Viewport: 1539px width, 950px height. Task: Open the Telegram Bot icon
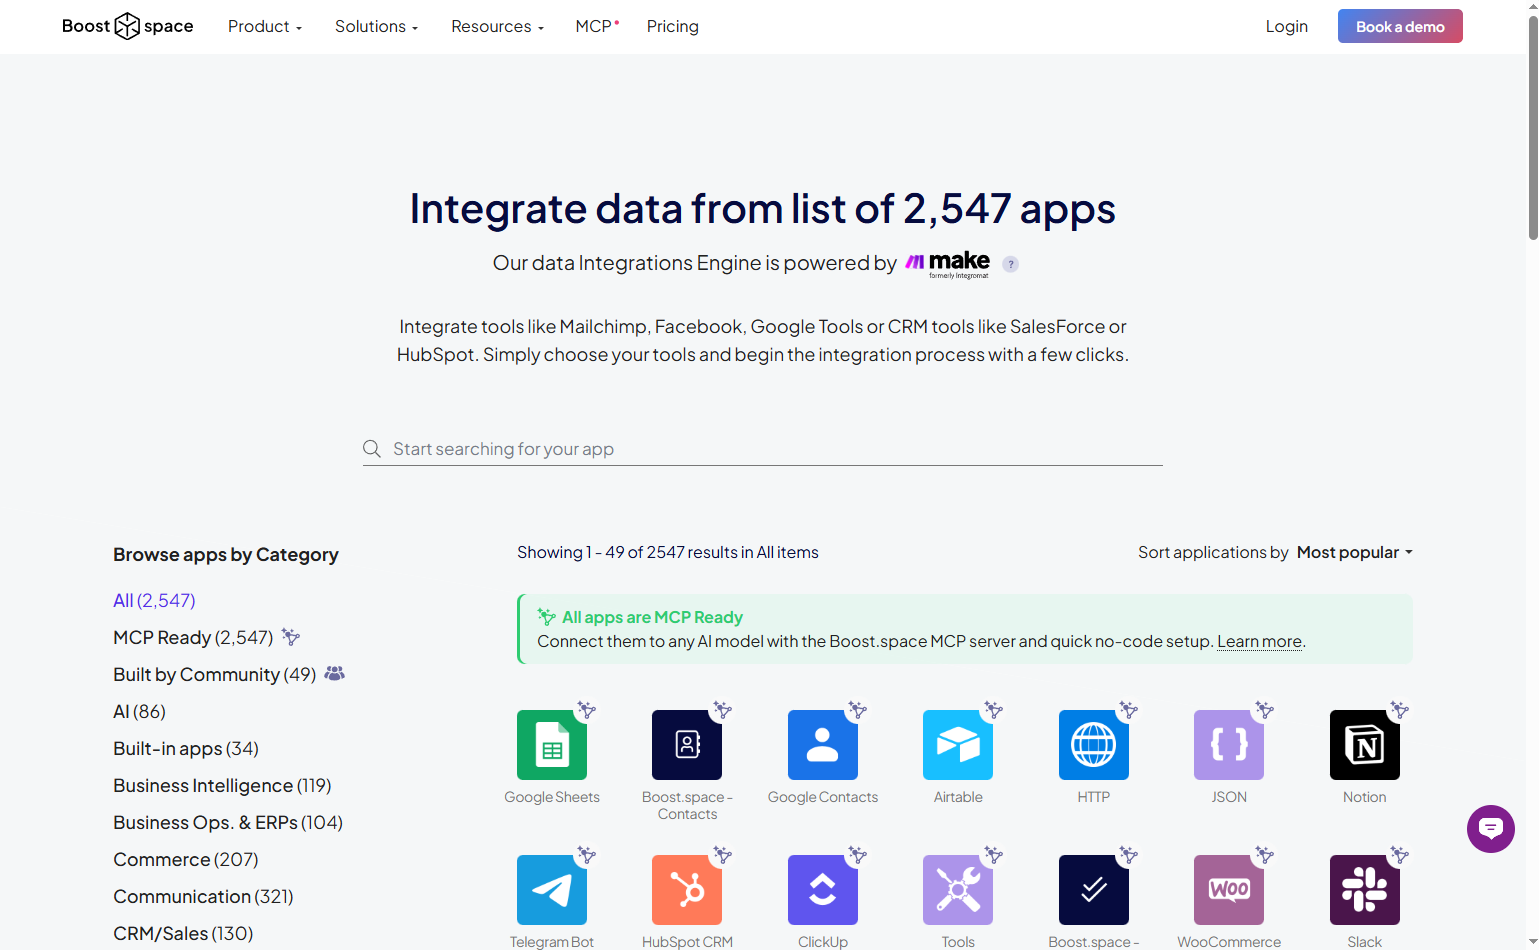pyautogui.click(x=551, y=890)
